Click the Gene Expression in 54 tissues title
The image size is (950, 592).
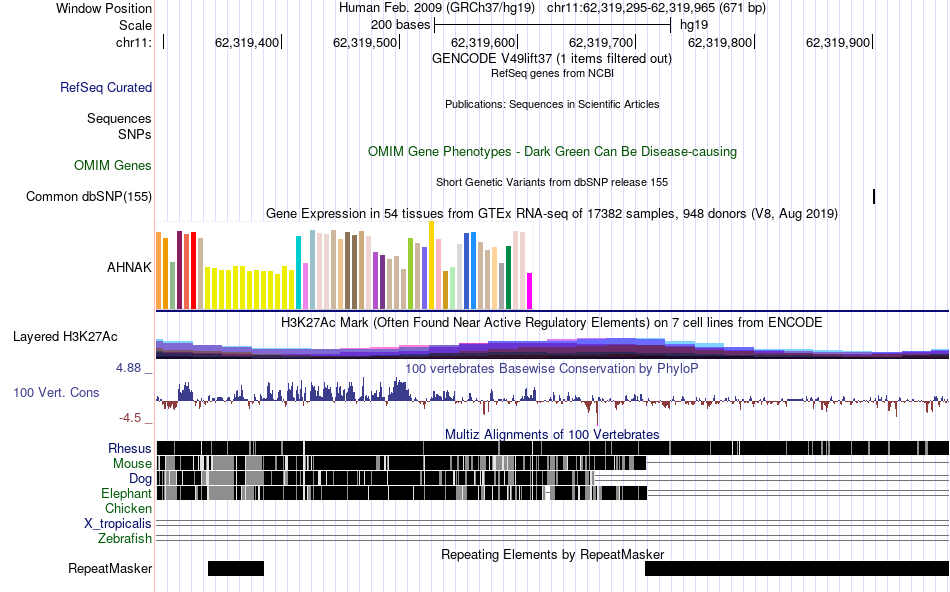(x=552, y=213)
